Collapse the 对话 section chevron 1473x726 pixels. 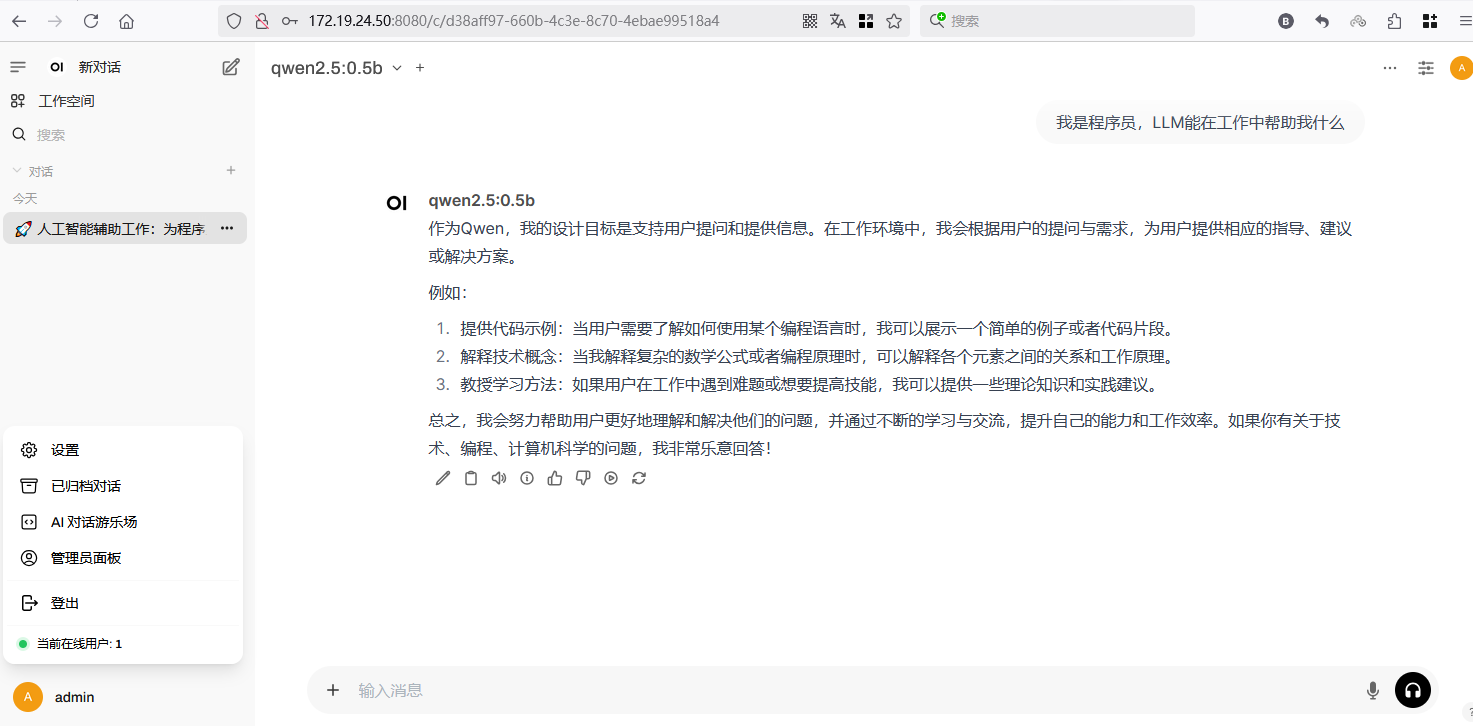point(16,171)
